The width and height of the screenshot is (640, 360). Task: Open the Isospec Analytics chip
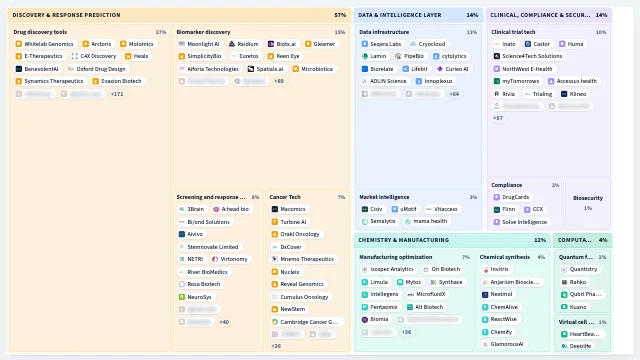(x=388, y=269)
